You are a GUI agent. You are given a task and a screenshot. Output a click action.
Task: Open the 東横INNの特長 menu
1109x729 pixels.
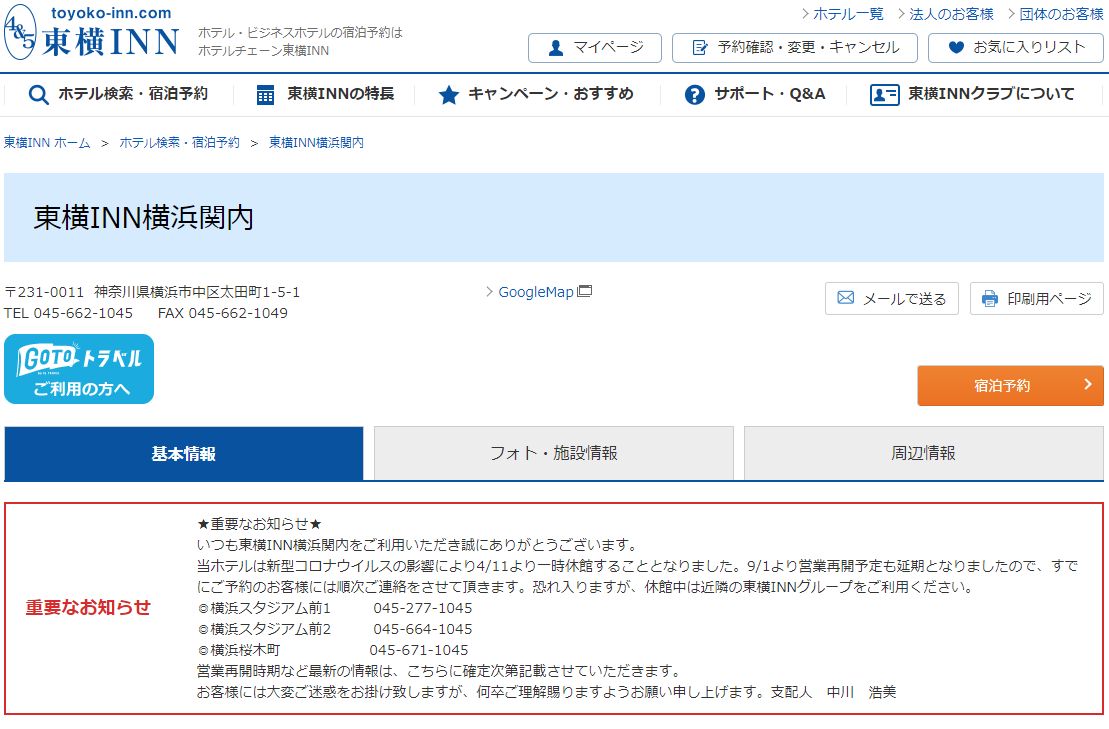(x=325, y=95)
